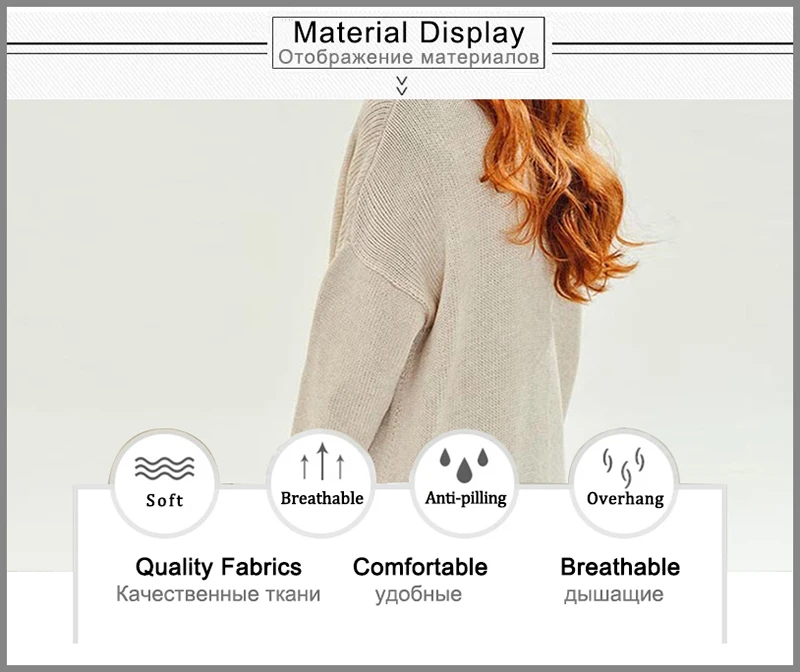
Task: Click the 'дышащие' text
Action: (x=614, y=594)
